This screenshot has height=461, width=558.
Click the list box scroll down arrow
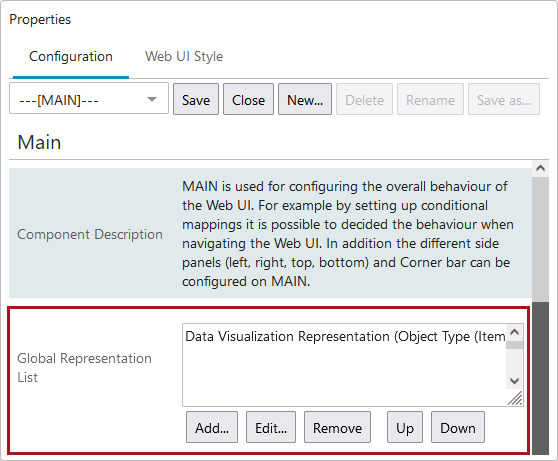click(x=515, y=381)
